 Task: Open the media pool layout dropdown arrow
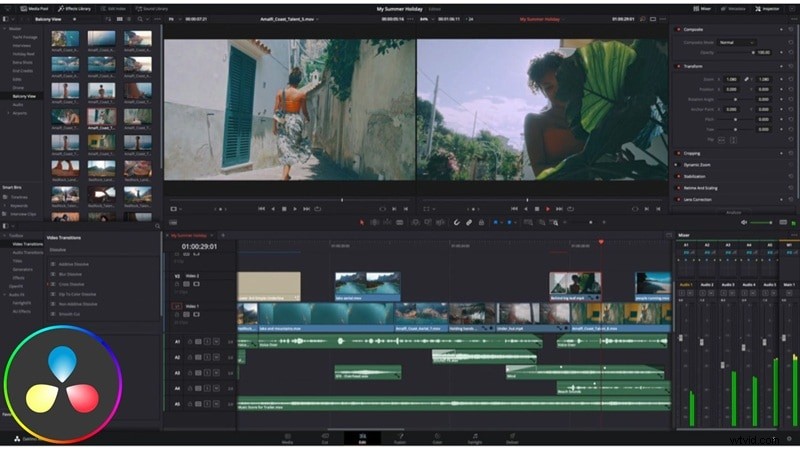(x=11, y=19)
